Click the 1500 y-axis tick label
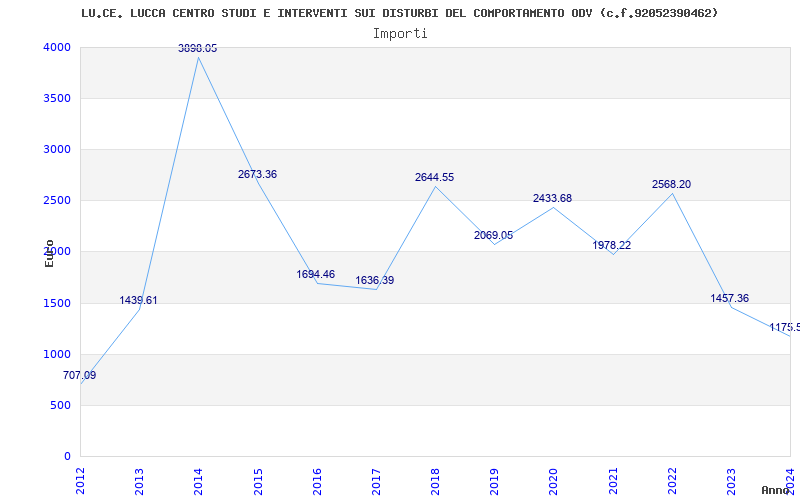 57,304
